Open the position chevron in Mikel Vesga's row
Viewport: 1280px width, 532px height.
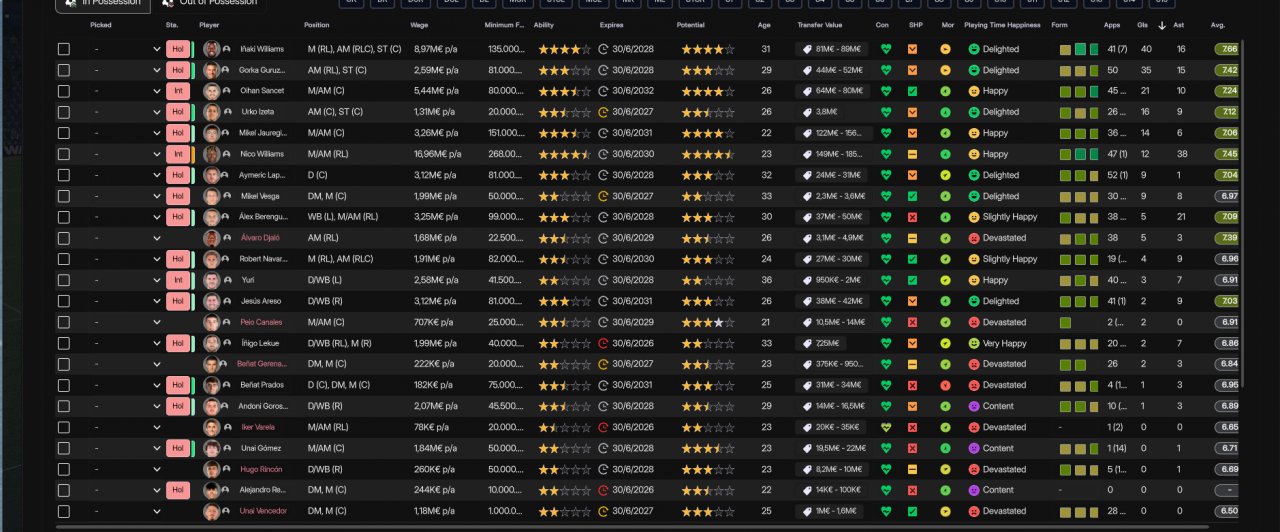(x=157, y=196)
